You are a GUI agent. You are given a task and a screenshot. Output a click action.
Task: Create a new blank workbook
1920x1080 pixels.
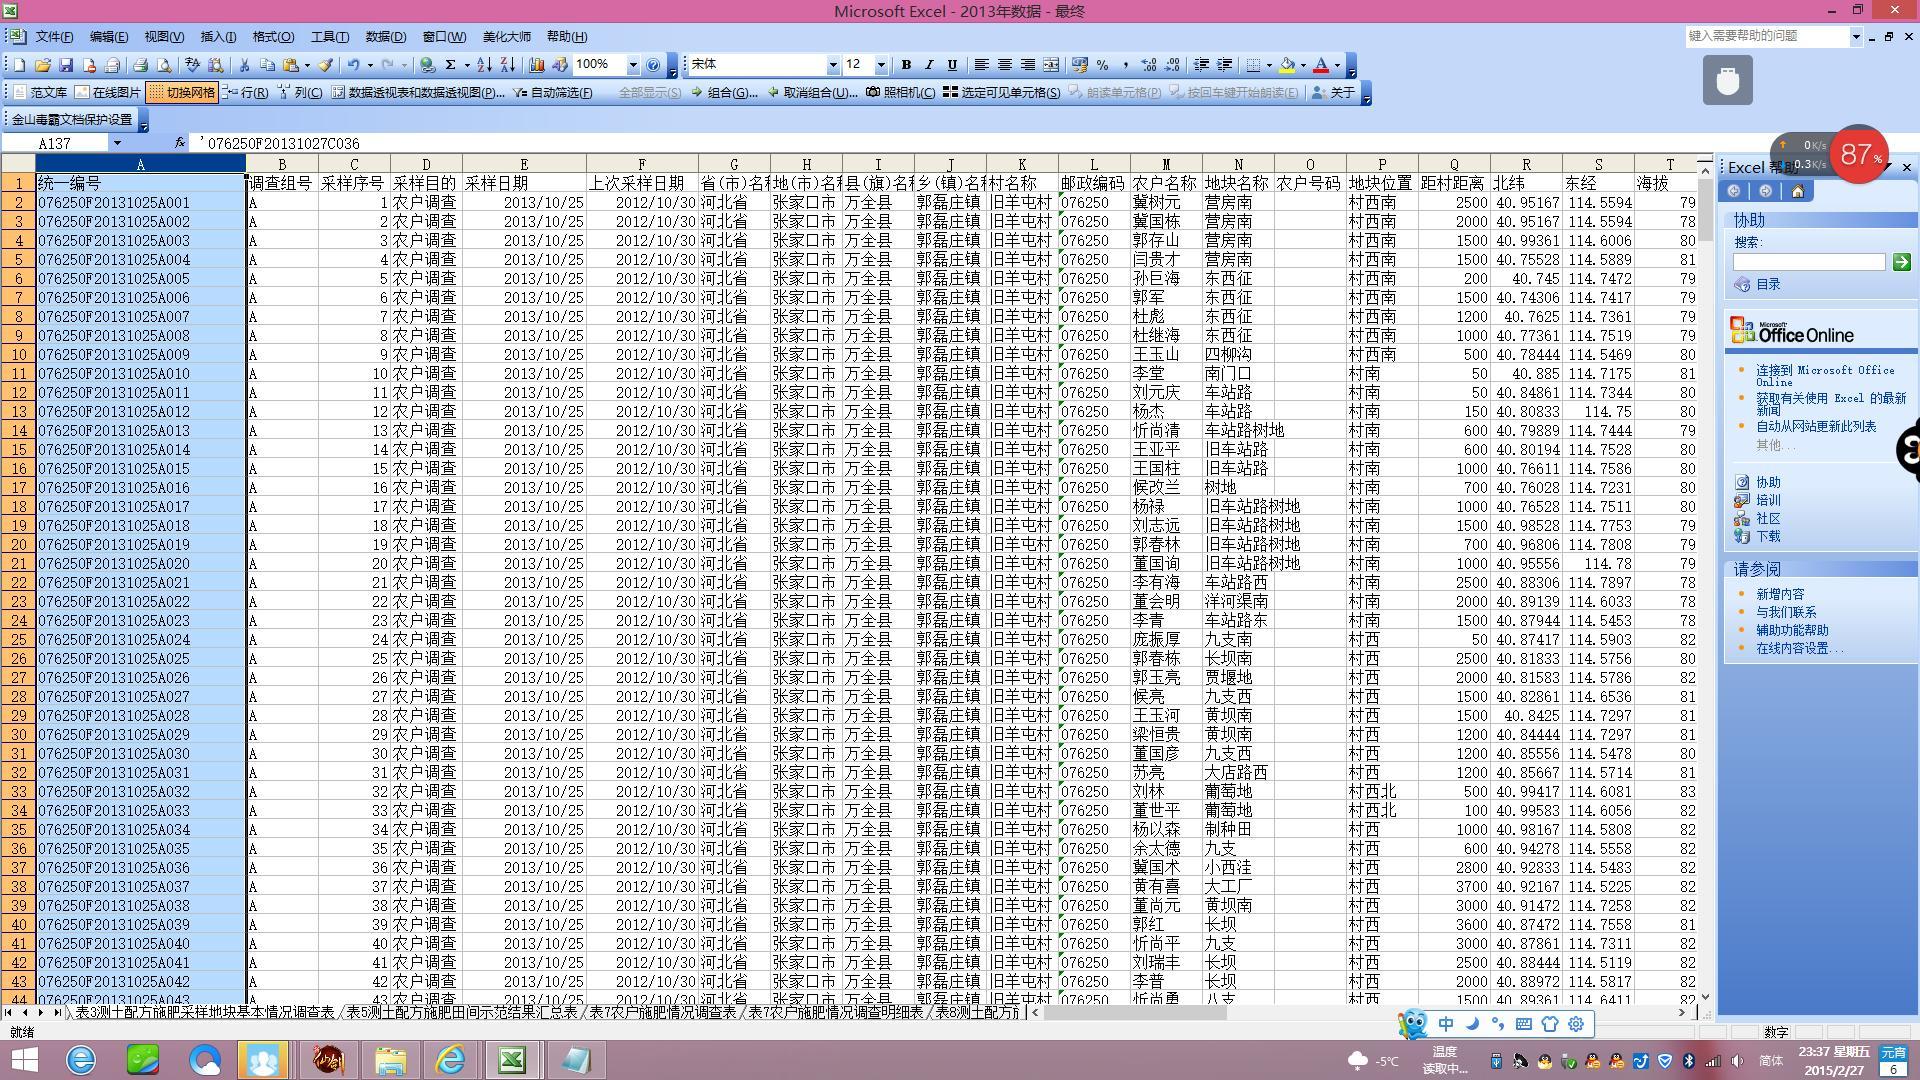click(19, 65)
